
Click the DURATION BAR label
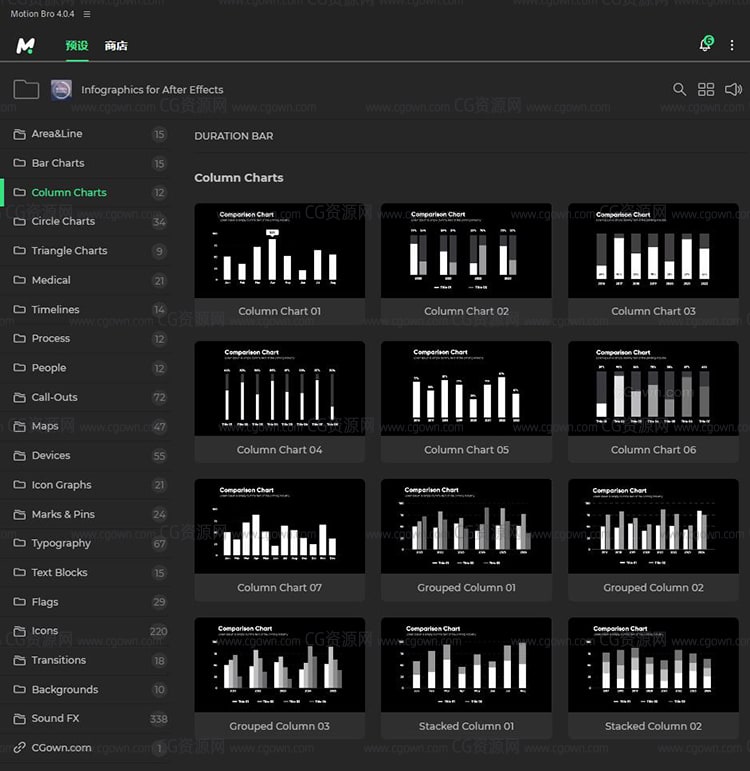234,136
